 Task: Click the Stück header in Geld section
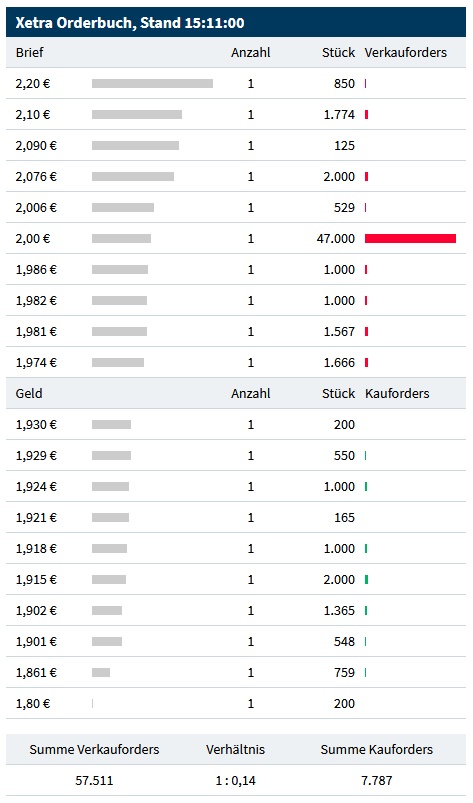tap(338, 393)
